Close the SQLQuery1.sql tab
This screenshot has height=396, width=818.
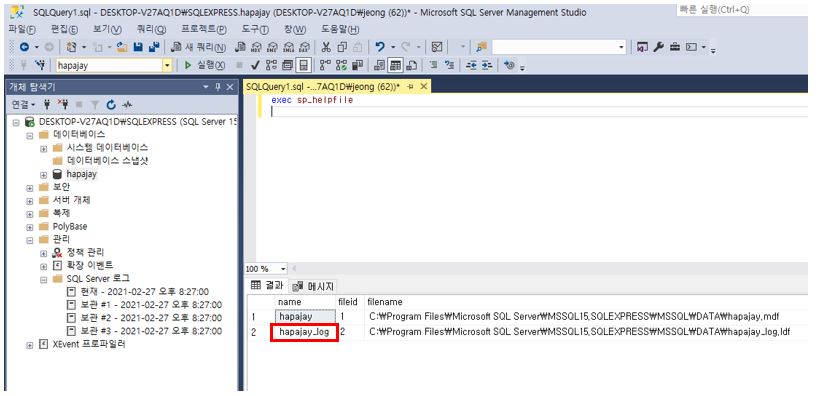coord(424,87)
